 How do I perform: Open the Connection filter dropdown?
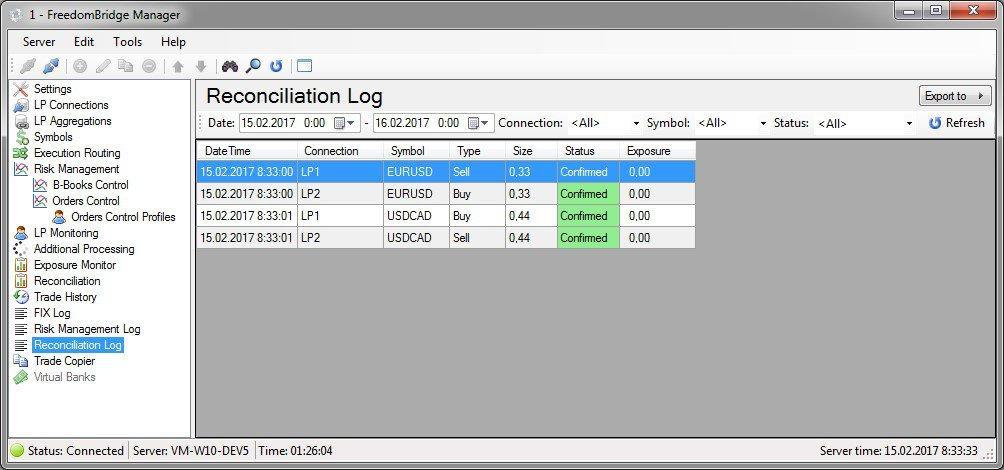(604, 123)
